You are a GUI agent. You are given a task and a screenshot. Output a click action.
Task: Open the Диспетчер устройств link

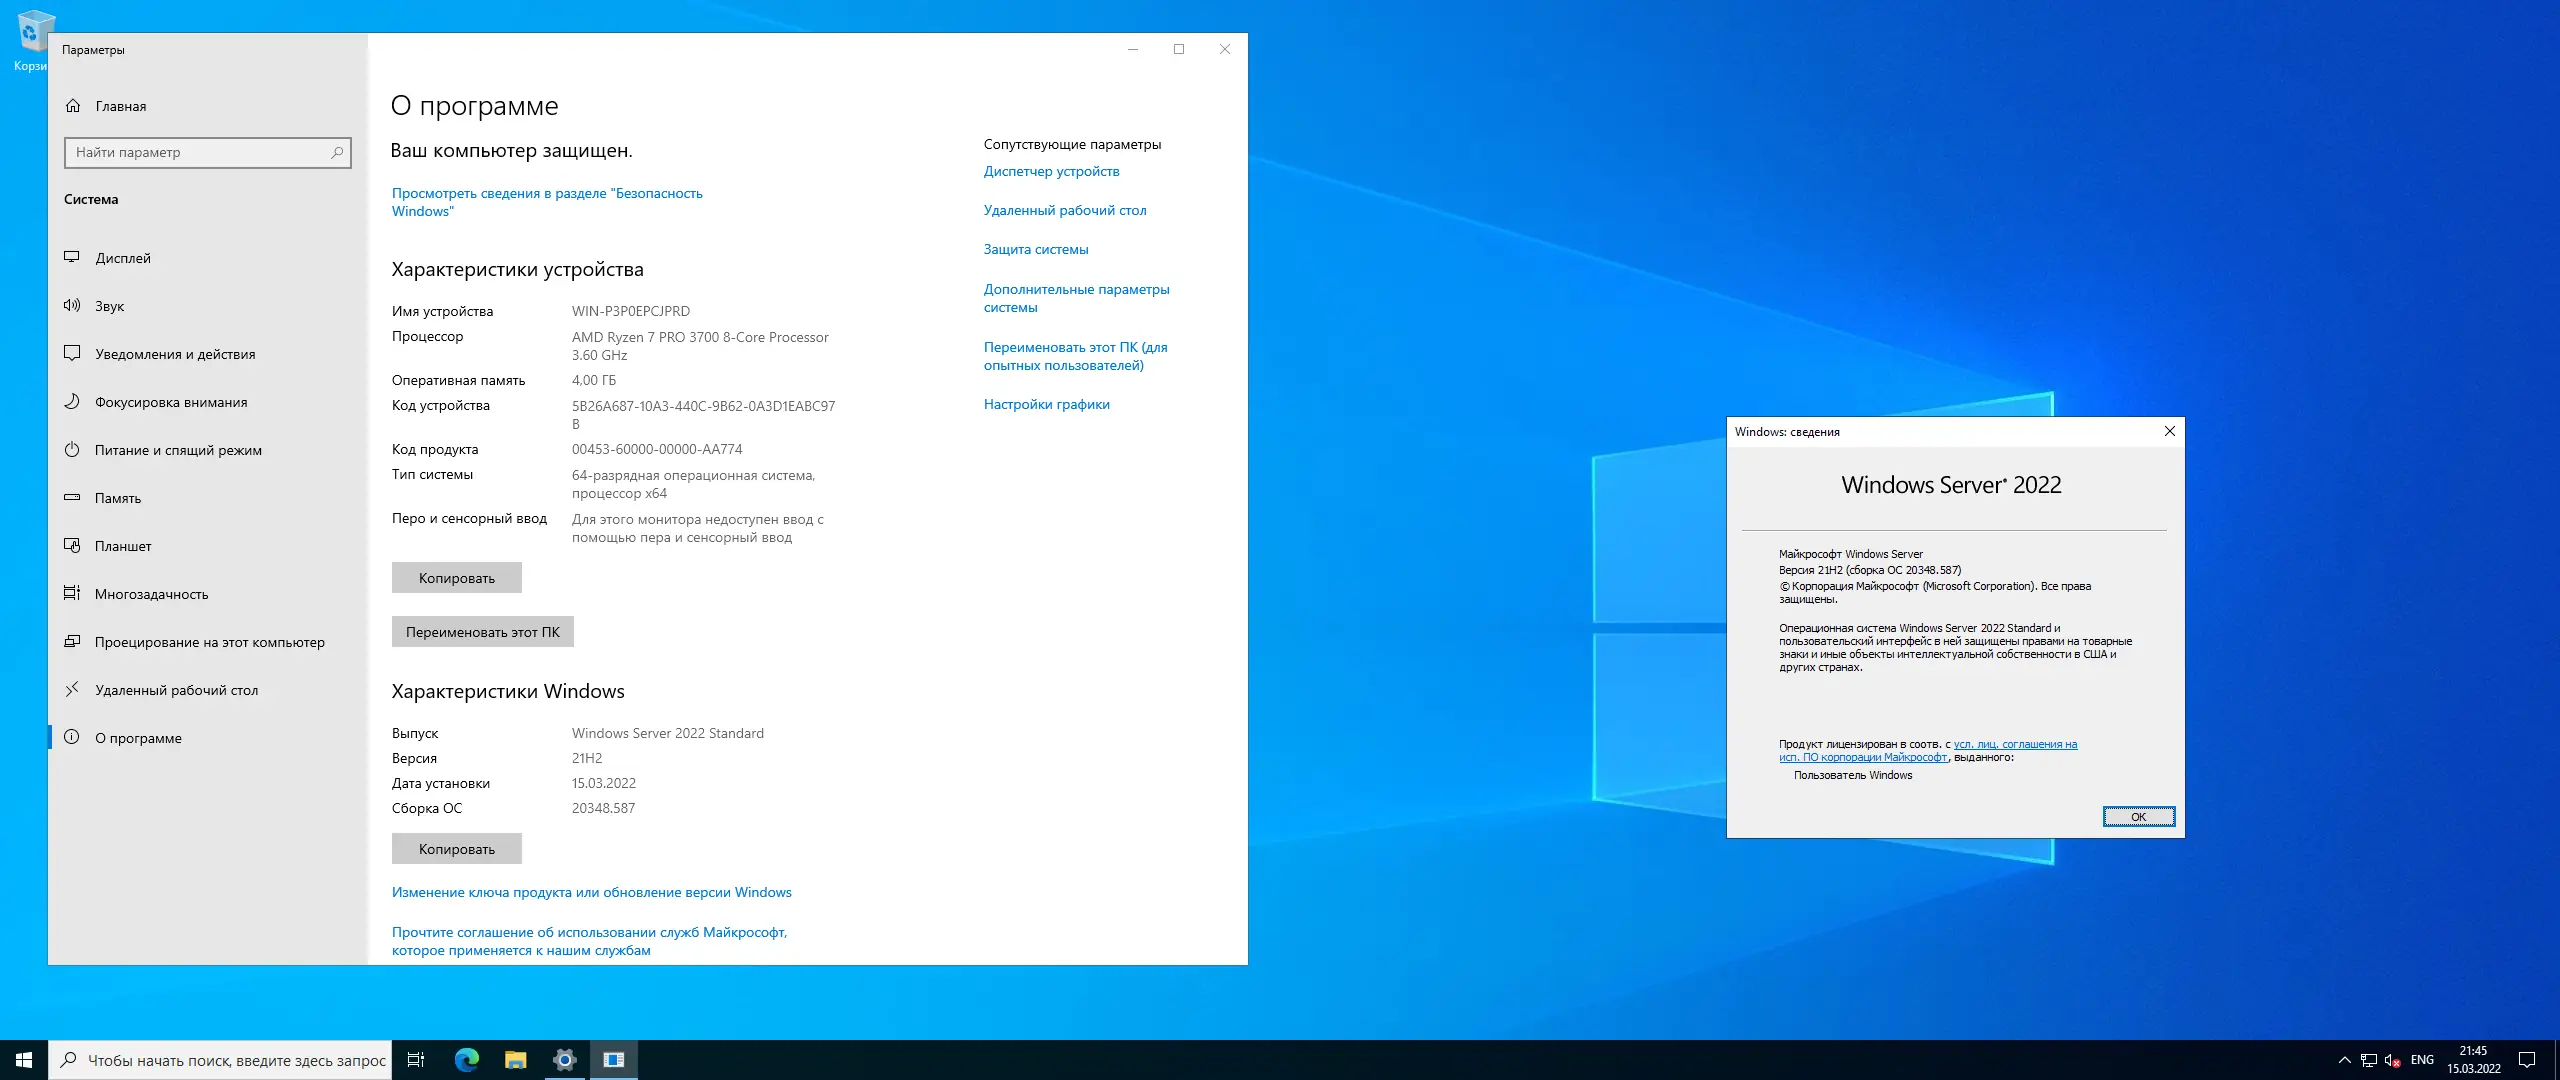point(1051,171)
